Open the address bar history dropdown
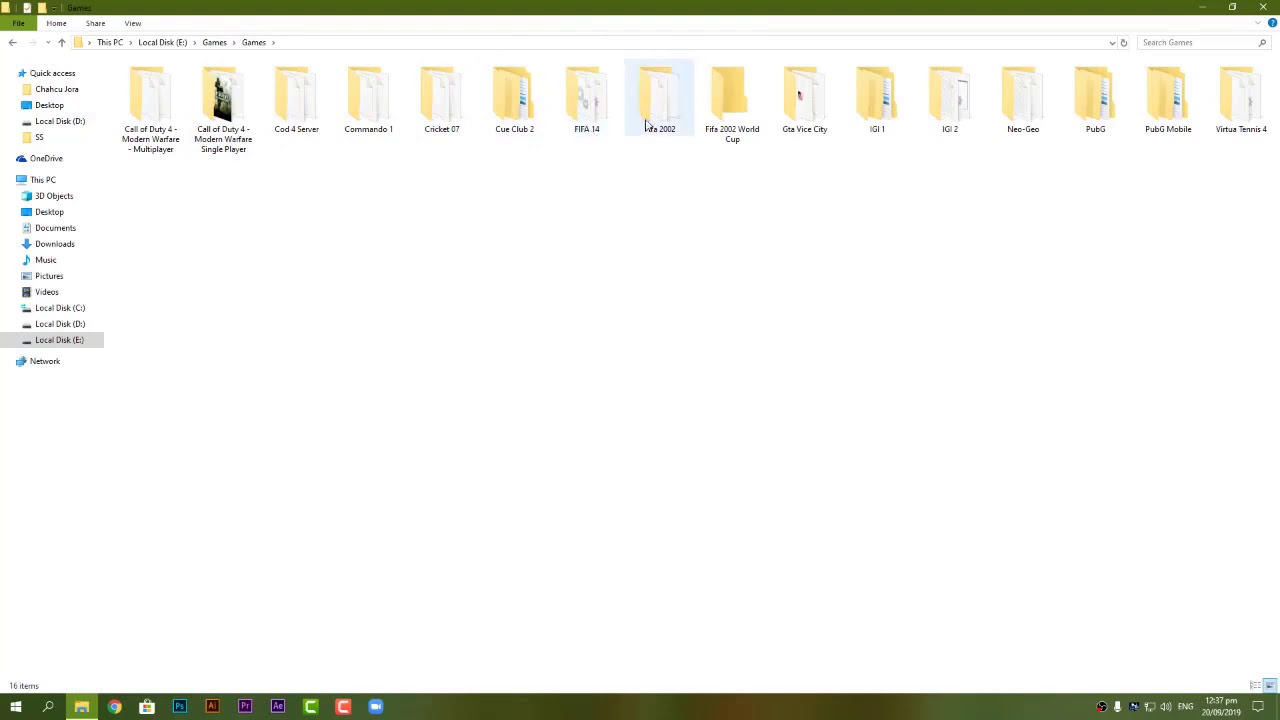 [x=1112, y=42]
